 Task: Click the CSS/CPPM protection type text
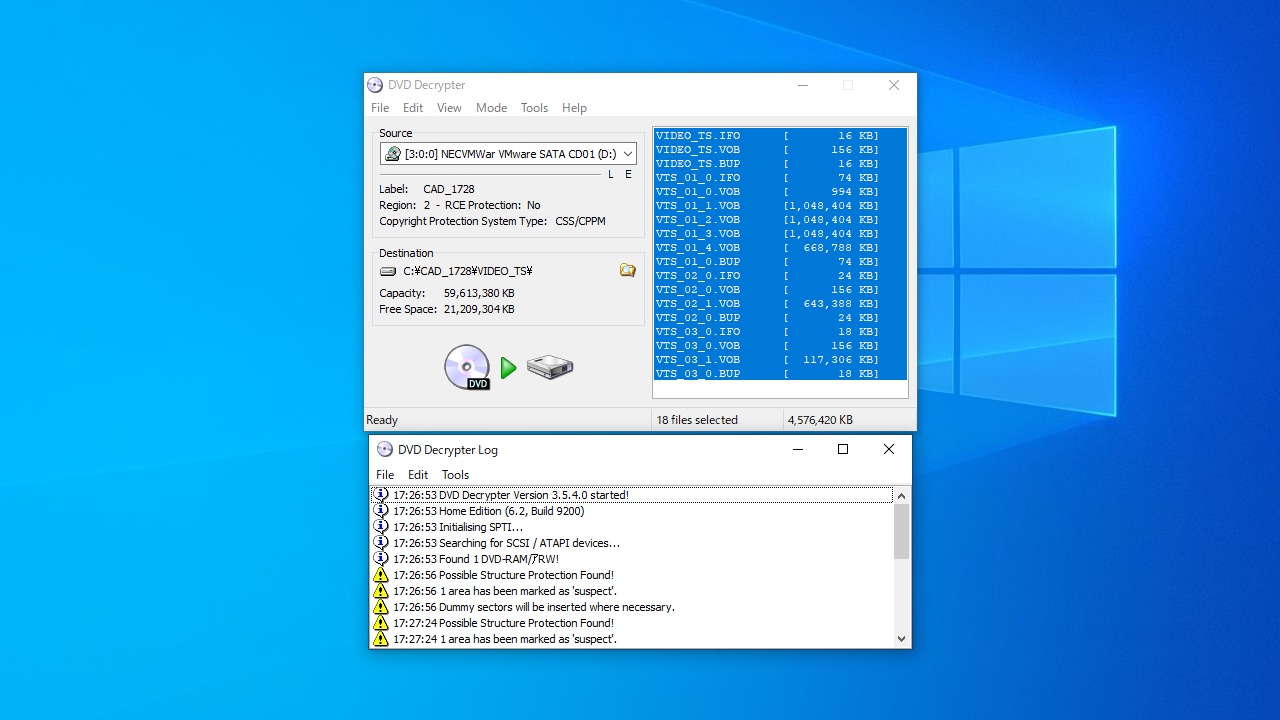pyautogui.click(x=581, y=221)
